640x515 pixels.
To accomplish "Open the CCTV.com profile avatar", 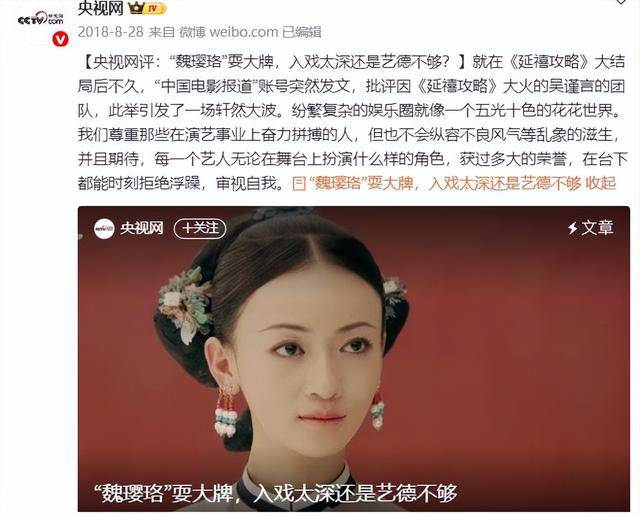I will point(41,20).
